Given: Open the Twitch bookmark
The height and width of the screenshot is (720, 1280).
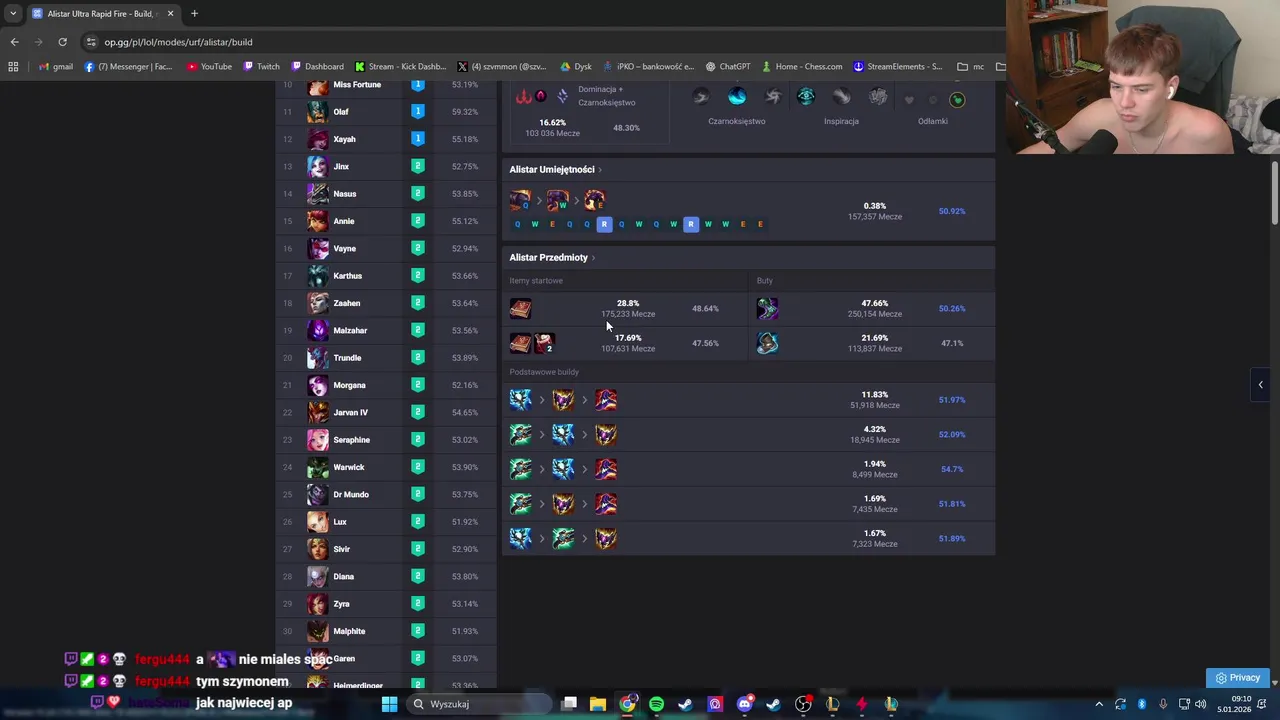Looking at the screenshot, I should point(262,67).
